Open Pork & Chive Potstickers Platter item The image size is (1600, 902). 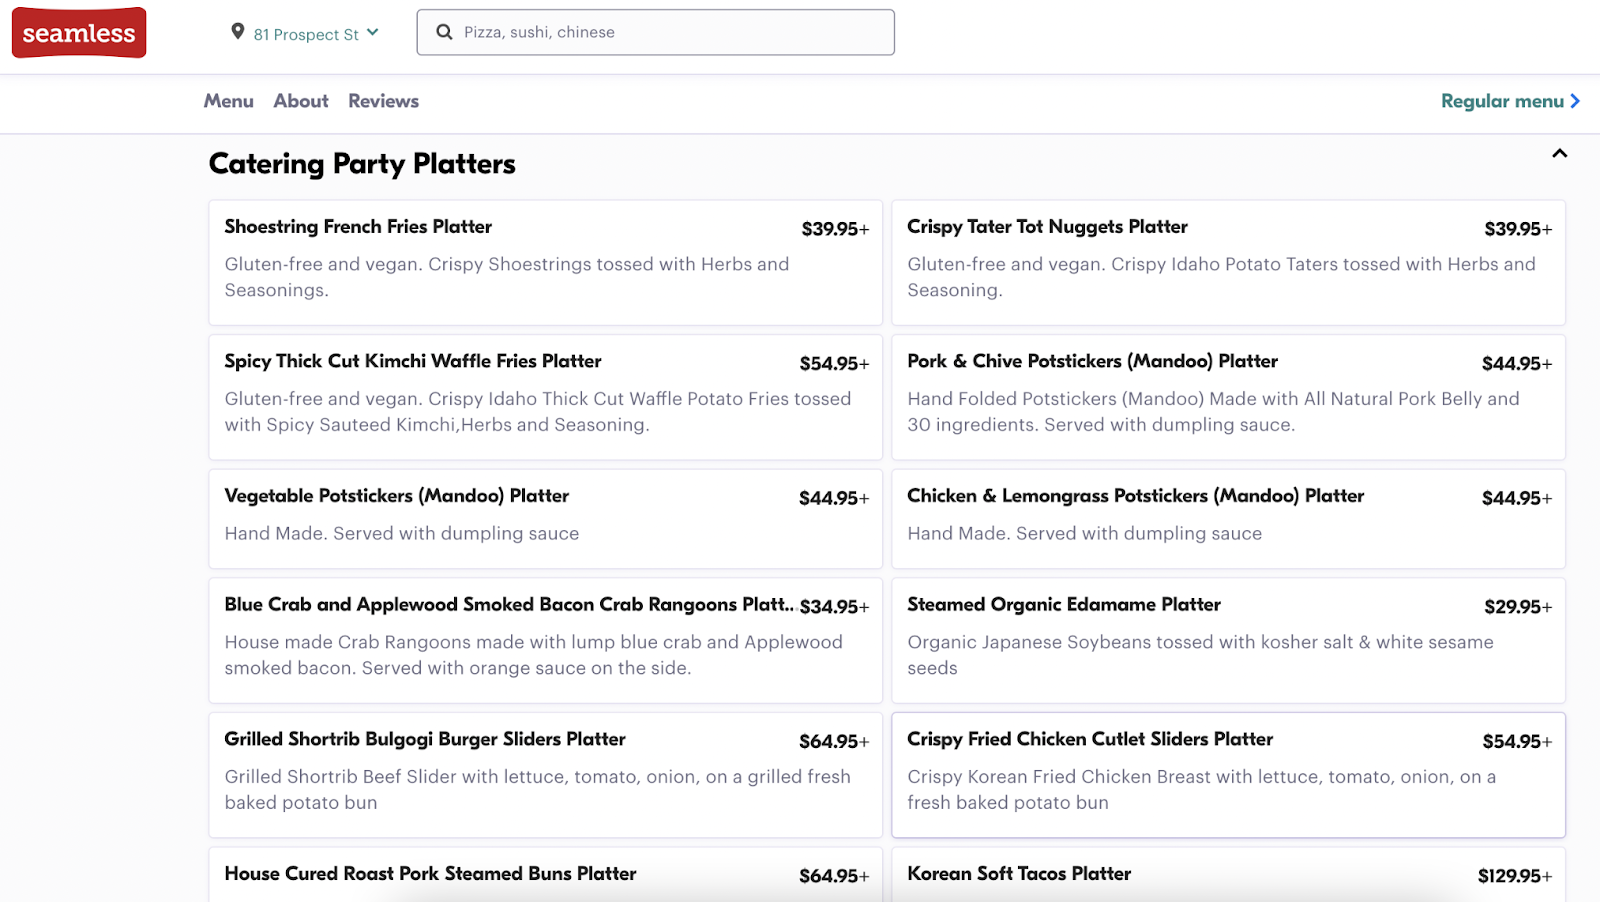1227,397
